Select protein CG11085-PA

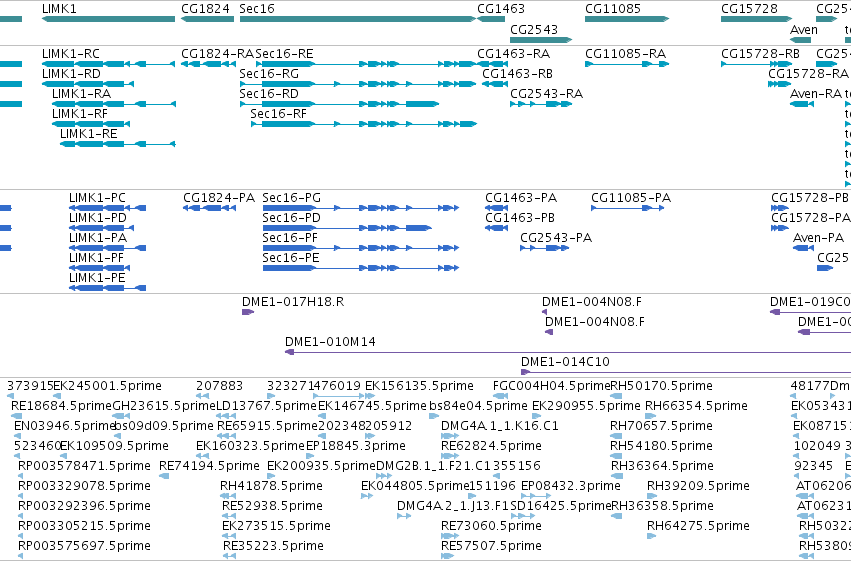631,198
